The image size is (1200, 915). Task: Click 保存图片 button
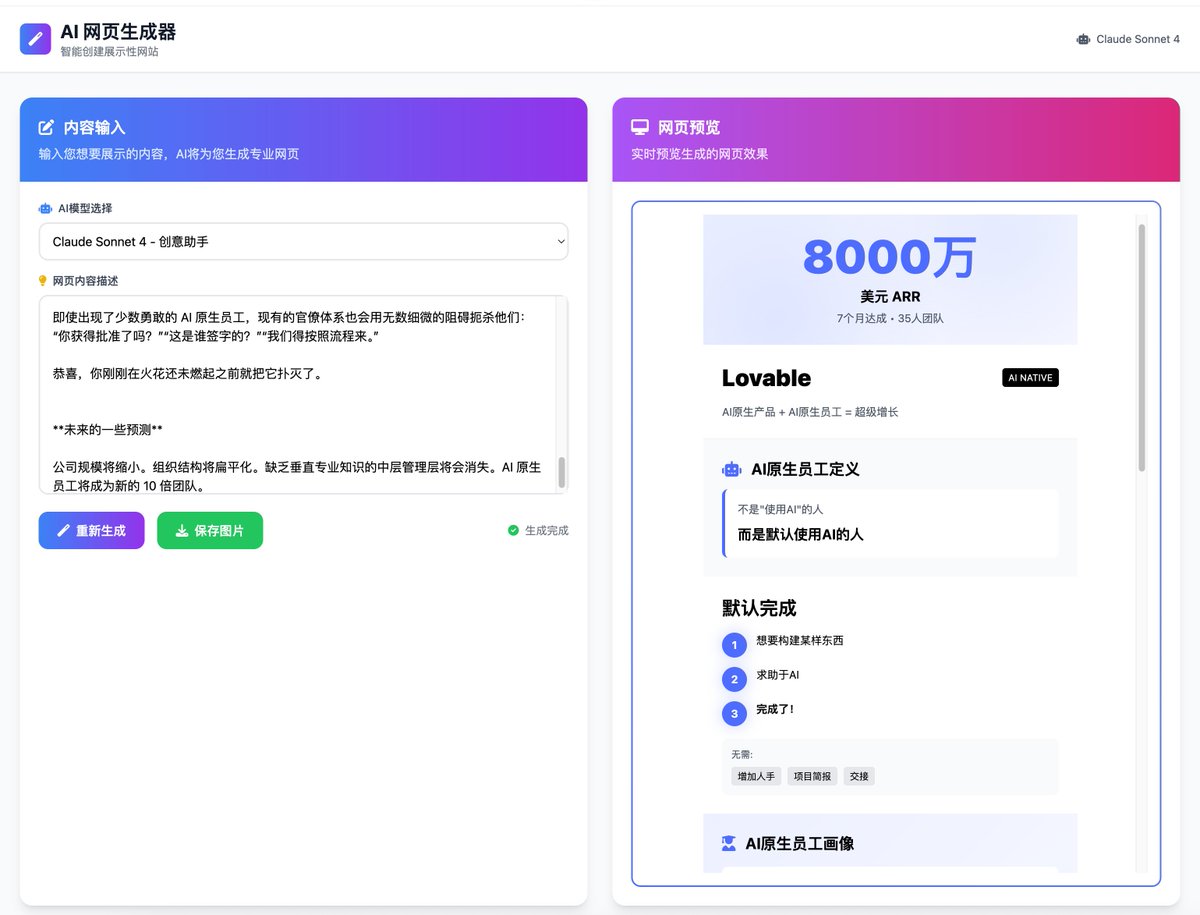click(x=210, y=531)
